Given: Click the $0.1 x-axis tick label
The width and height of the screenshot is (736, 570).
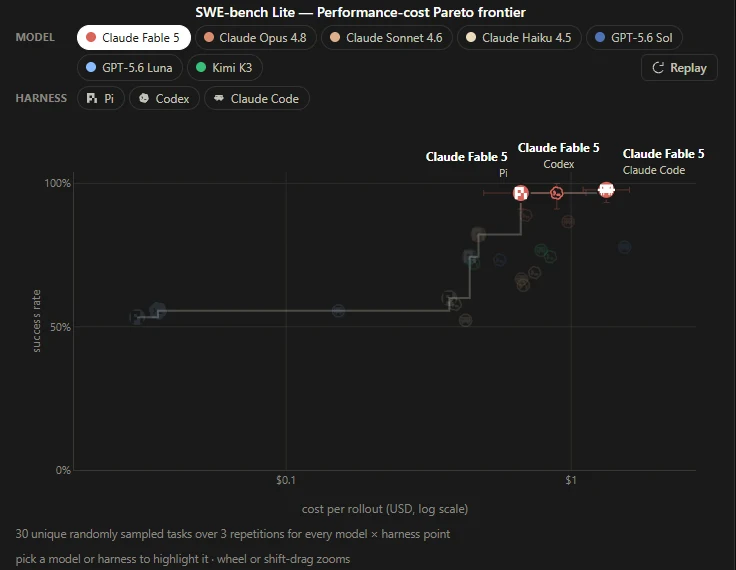Looking at the screenshot, I should 286,480.
